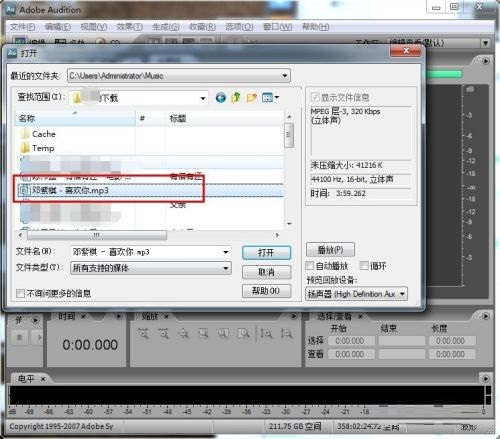500x439 pixels.
Task: Open the 缩放 panel options menu arrow
Action: coord(294,316)
